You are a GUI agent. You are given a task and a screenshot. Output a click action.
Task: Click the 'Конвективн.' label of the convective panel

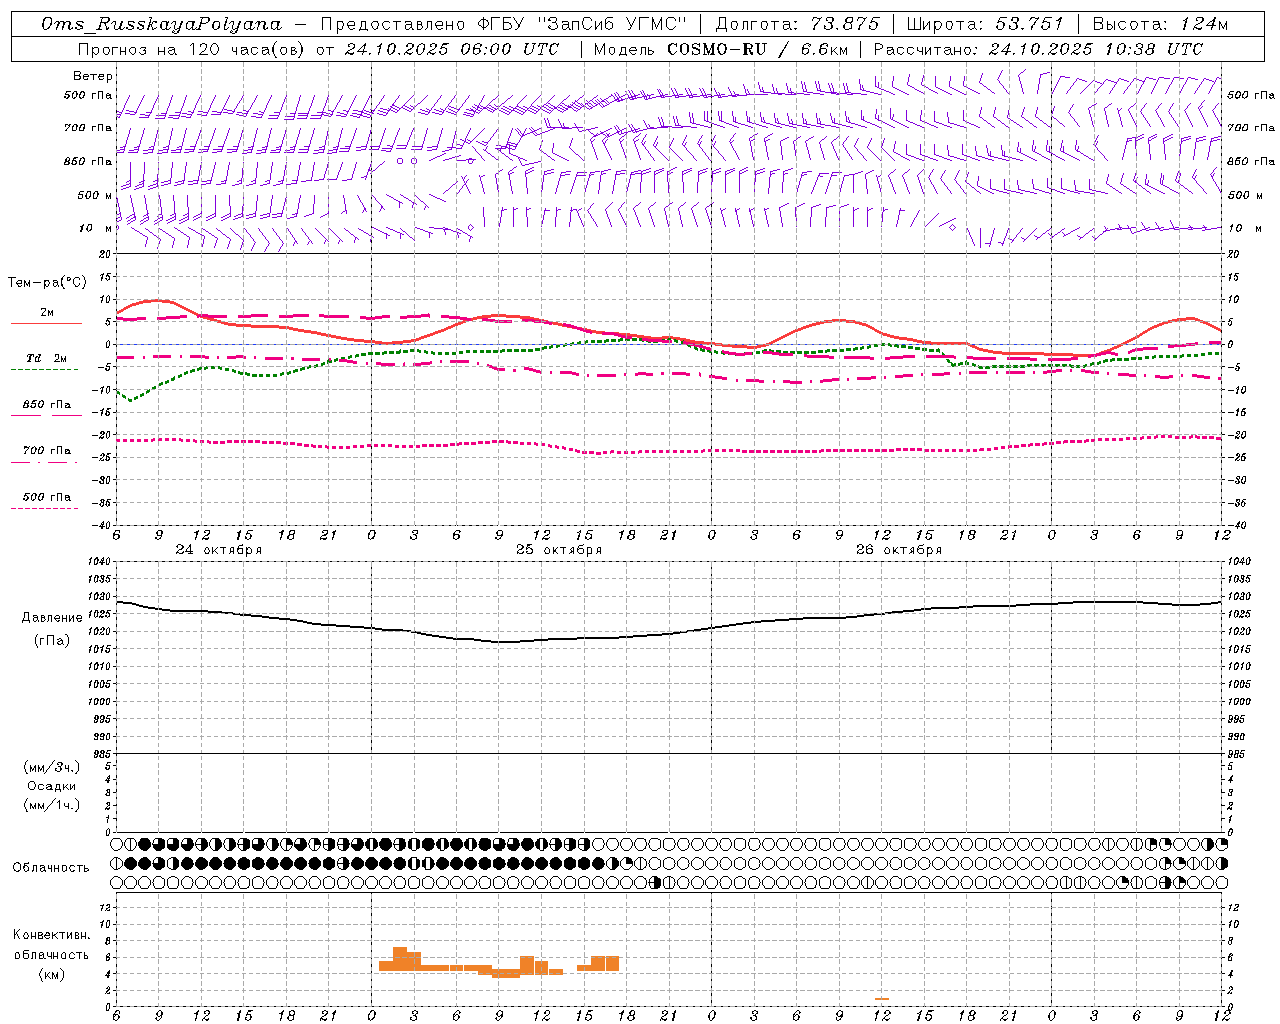52,935
